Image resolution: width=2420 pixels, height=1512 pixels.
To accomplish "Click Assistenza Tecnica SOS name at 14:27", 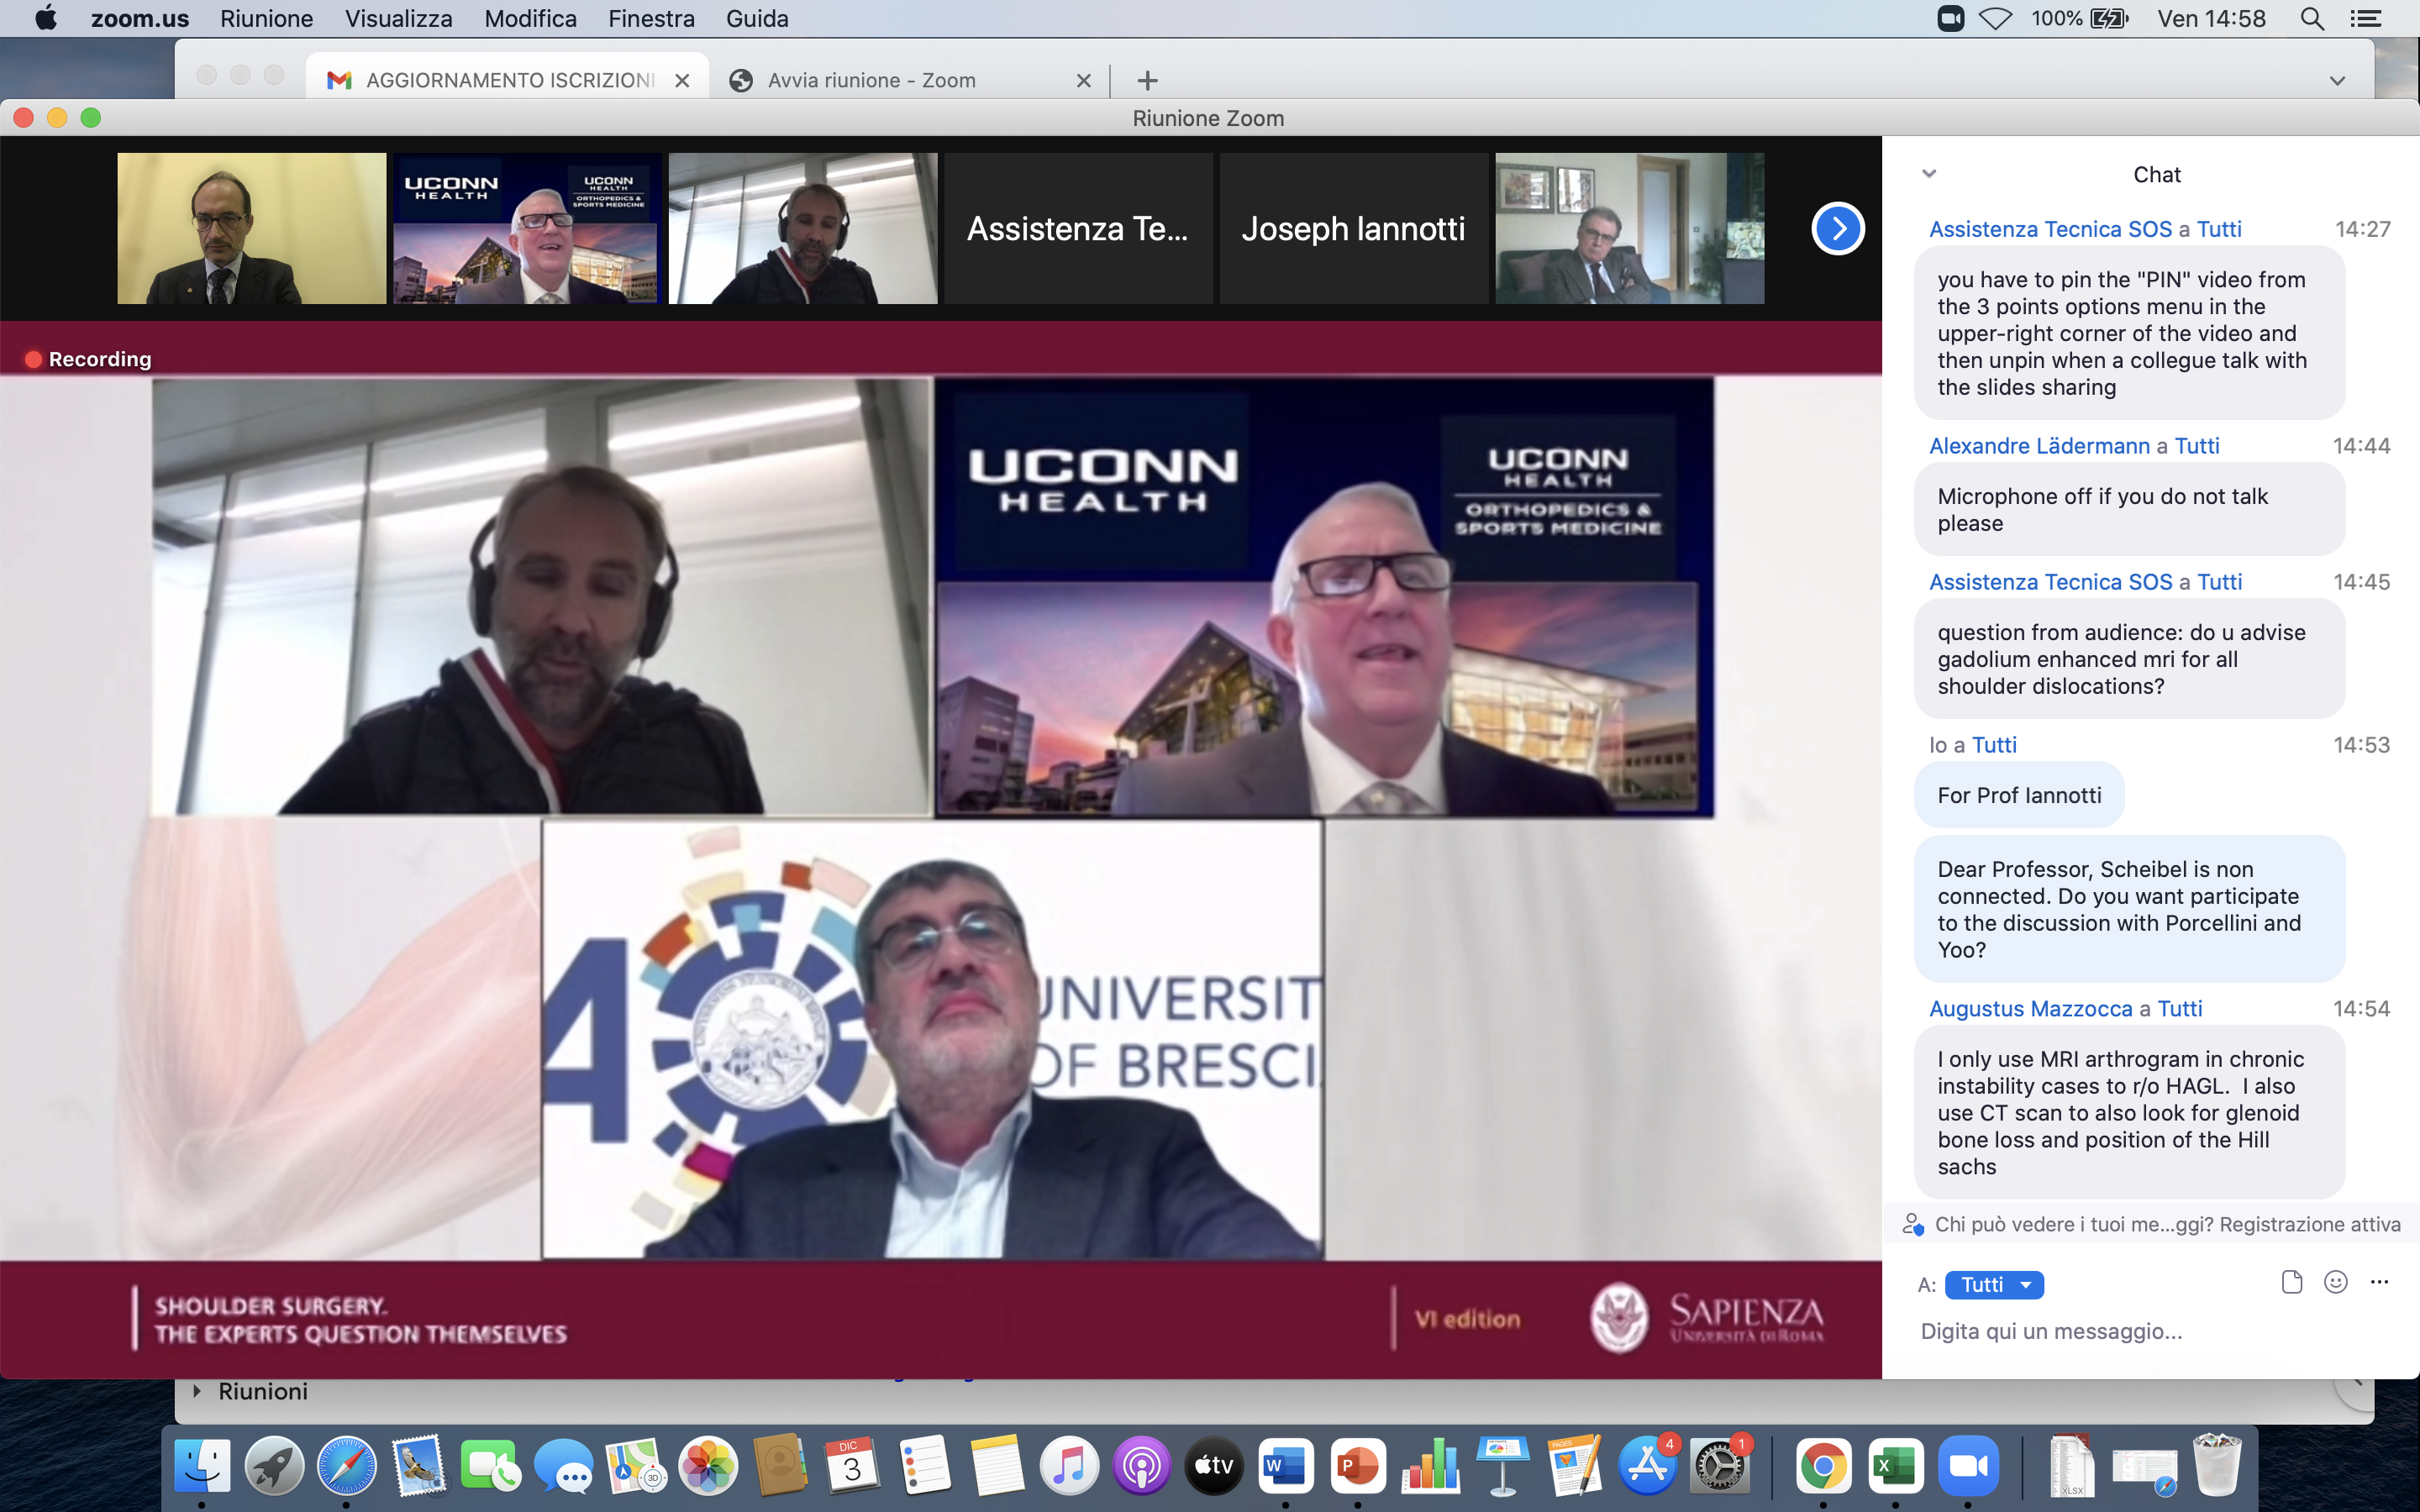I will click(2050, 229).
